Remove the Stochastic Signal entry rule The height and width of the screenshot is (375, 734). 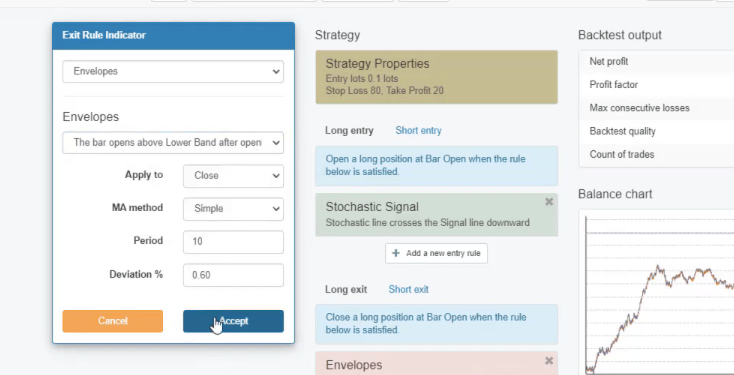click(549, 201)
